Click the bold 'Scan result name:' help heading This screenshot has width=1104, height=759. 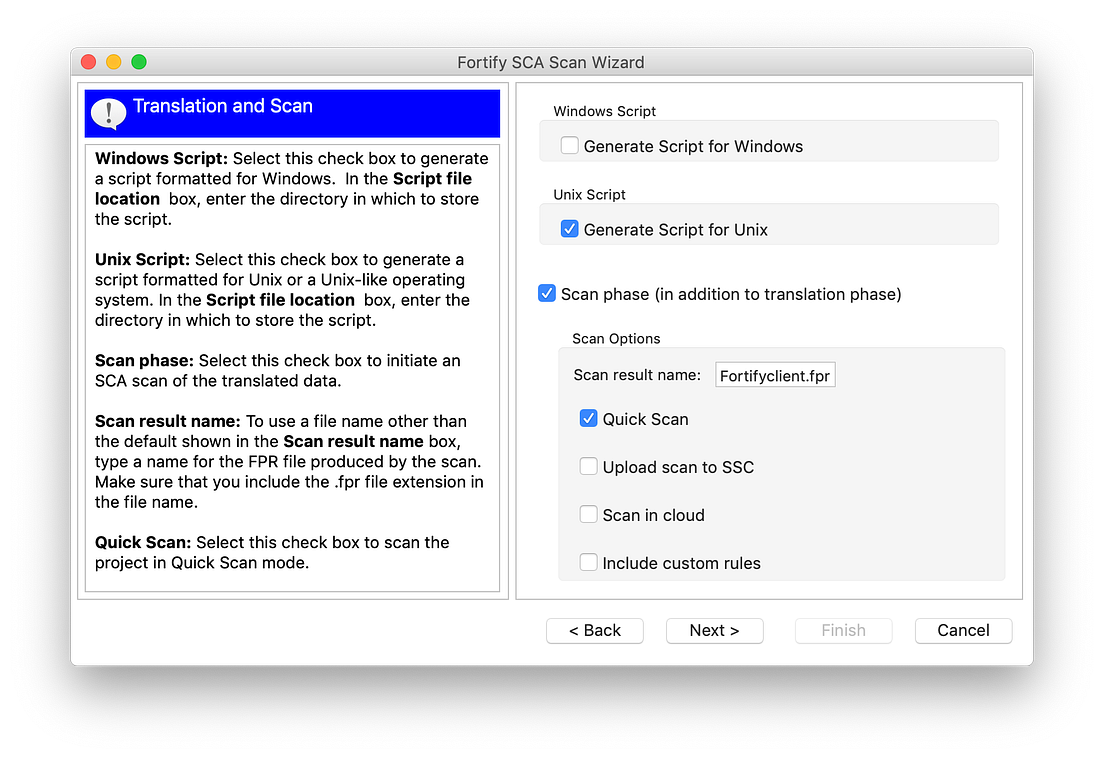(x=168, y=422)
